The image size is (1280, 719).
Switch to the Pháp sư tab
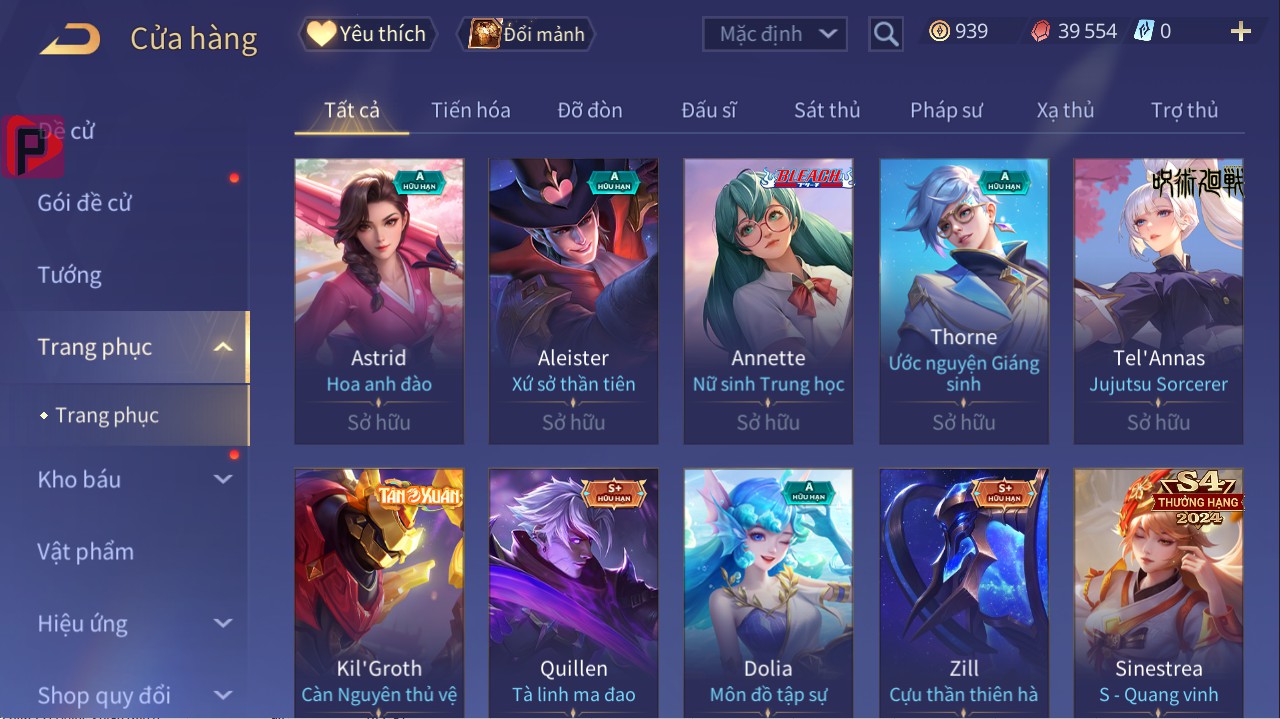pos(946,110)
